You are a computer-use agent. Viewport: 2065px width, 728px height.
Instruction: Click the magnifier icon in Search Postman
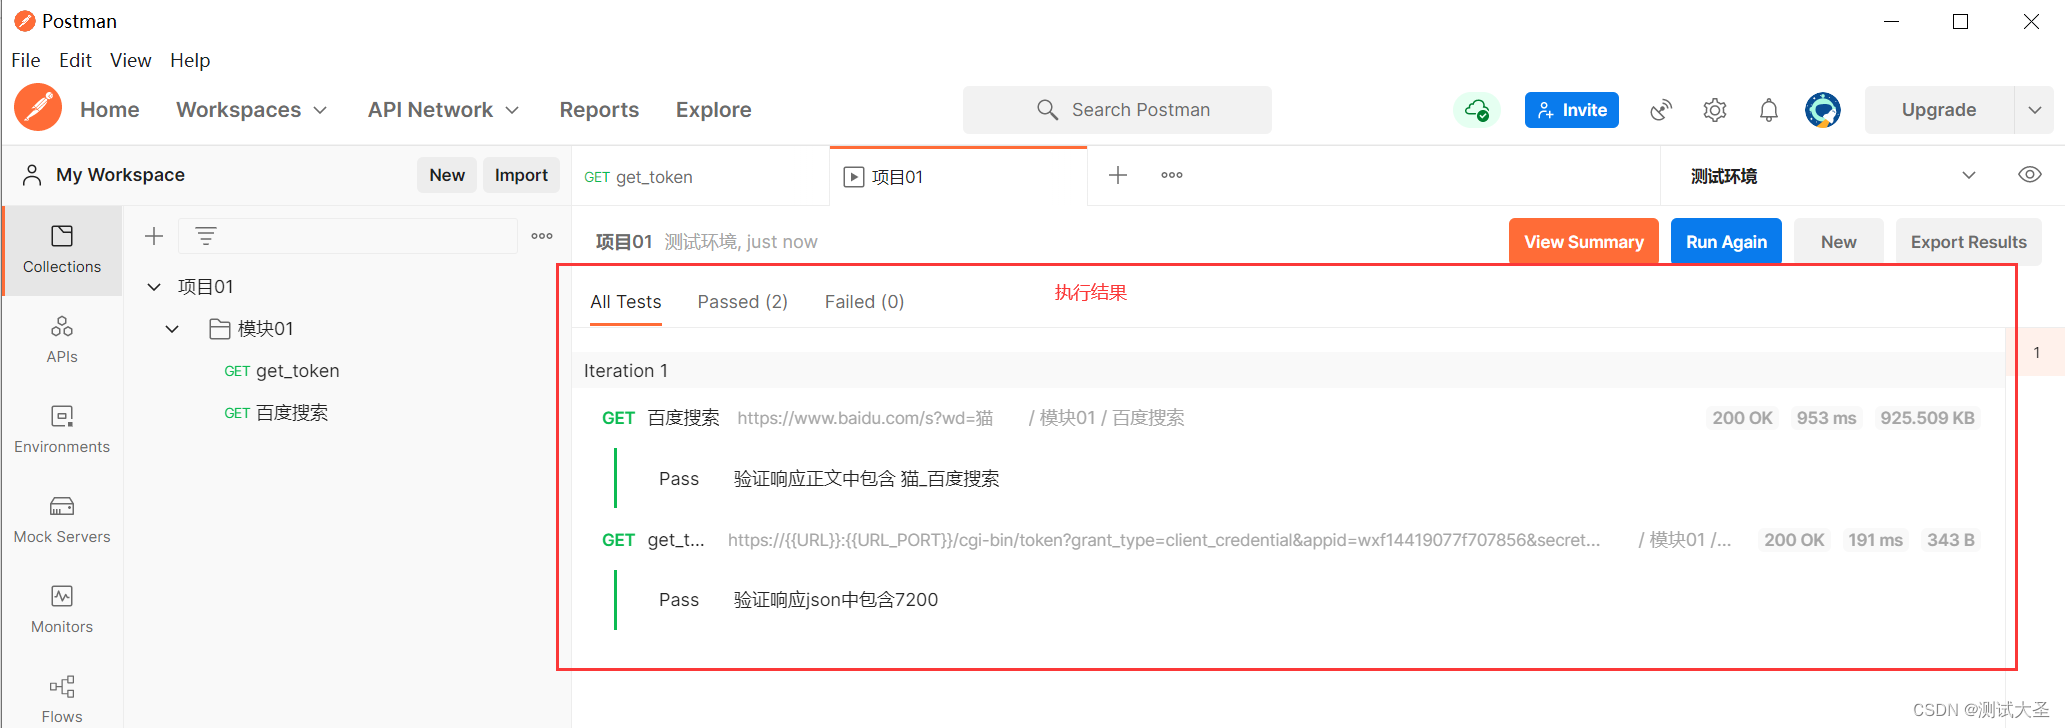(1047, 110)
